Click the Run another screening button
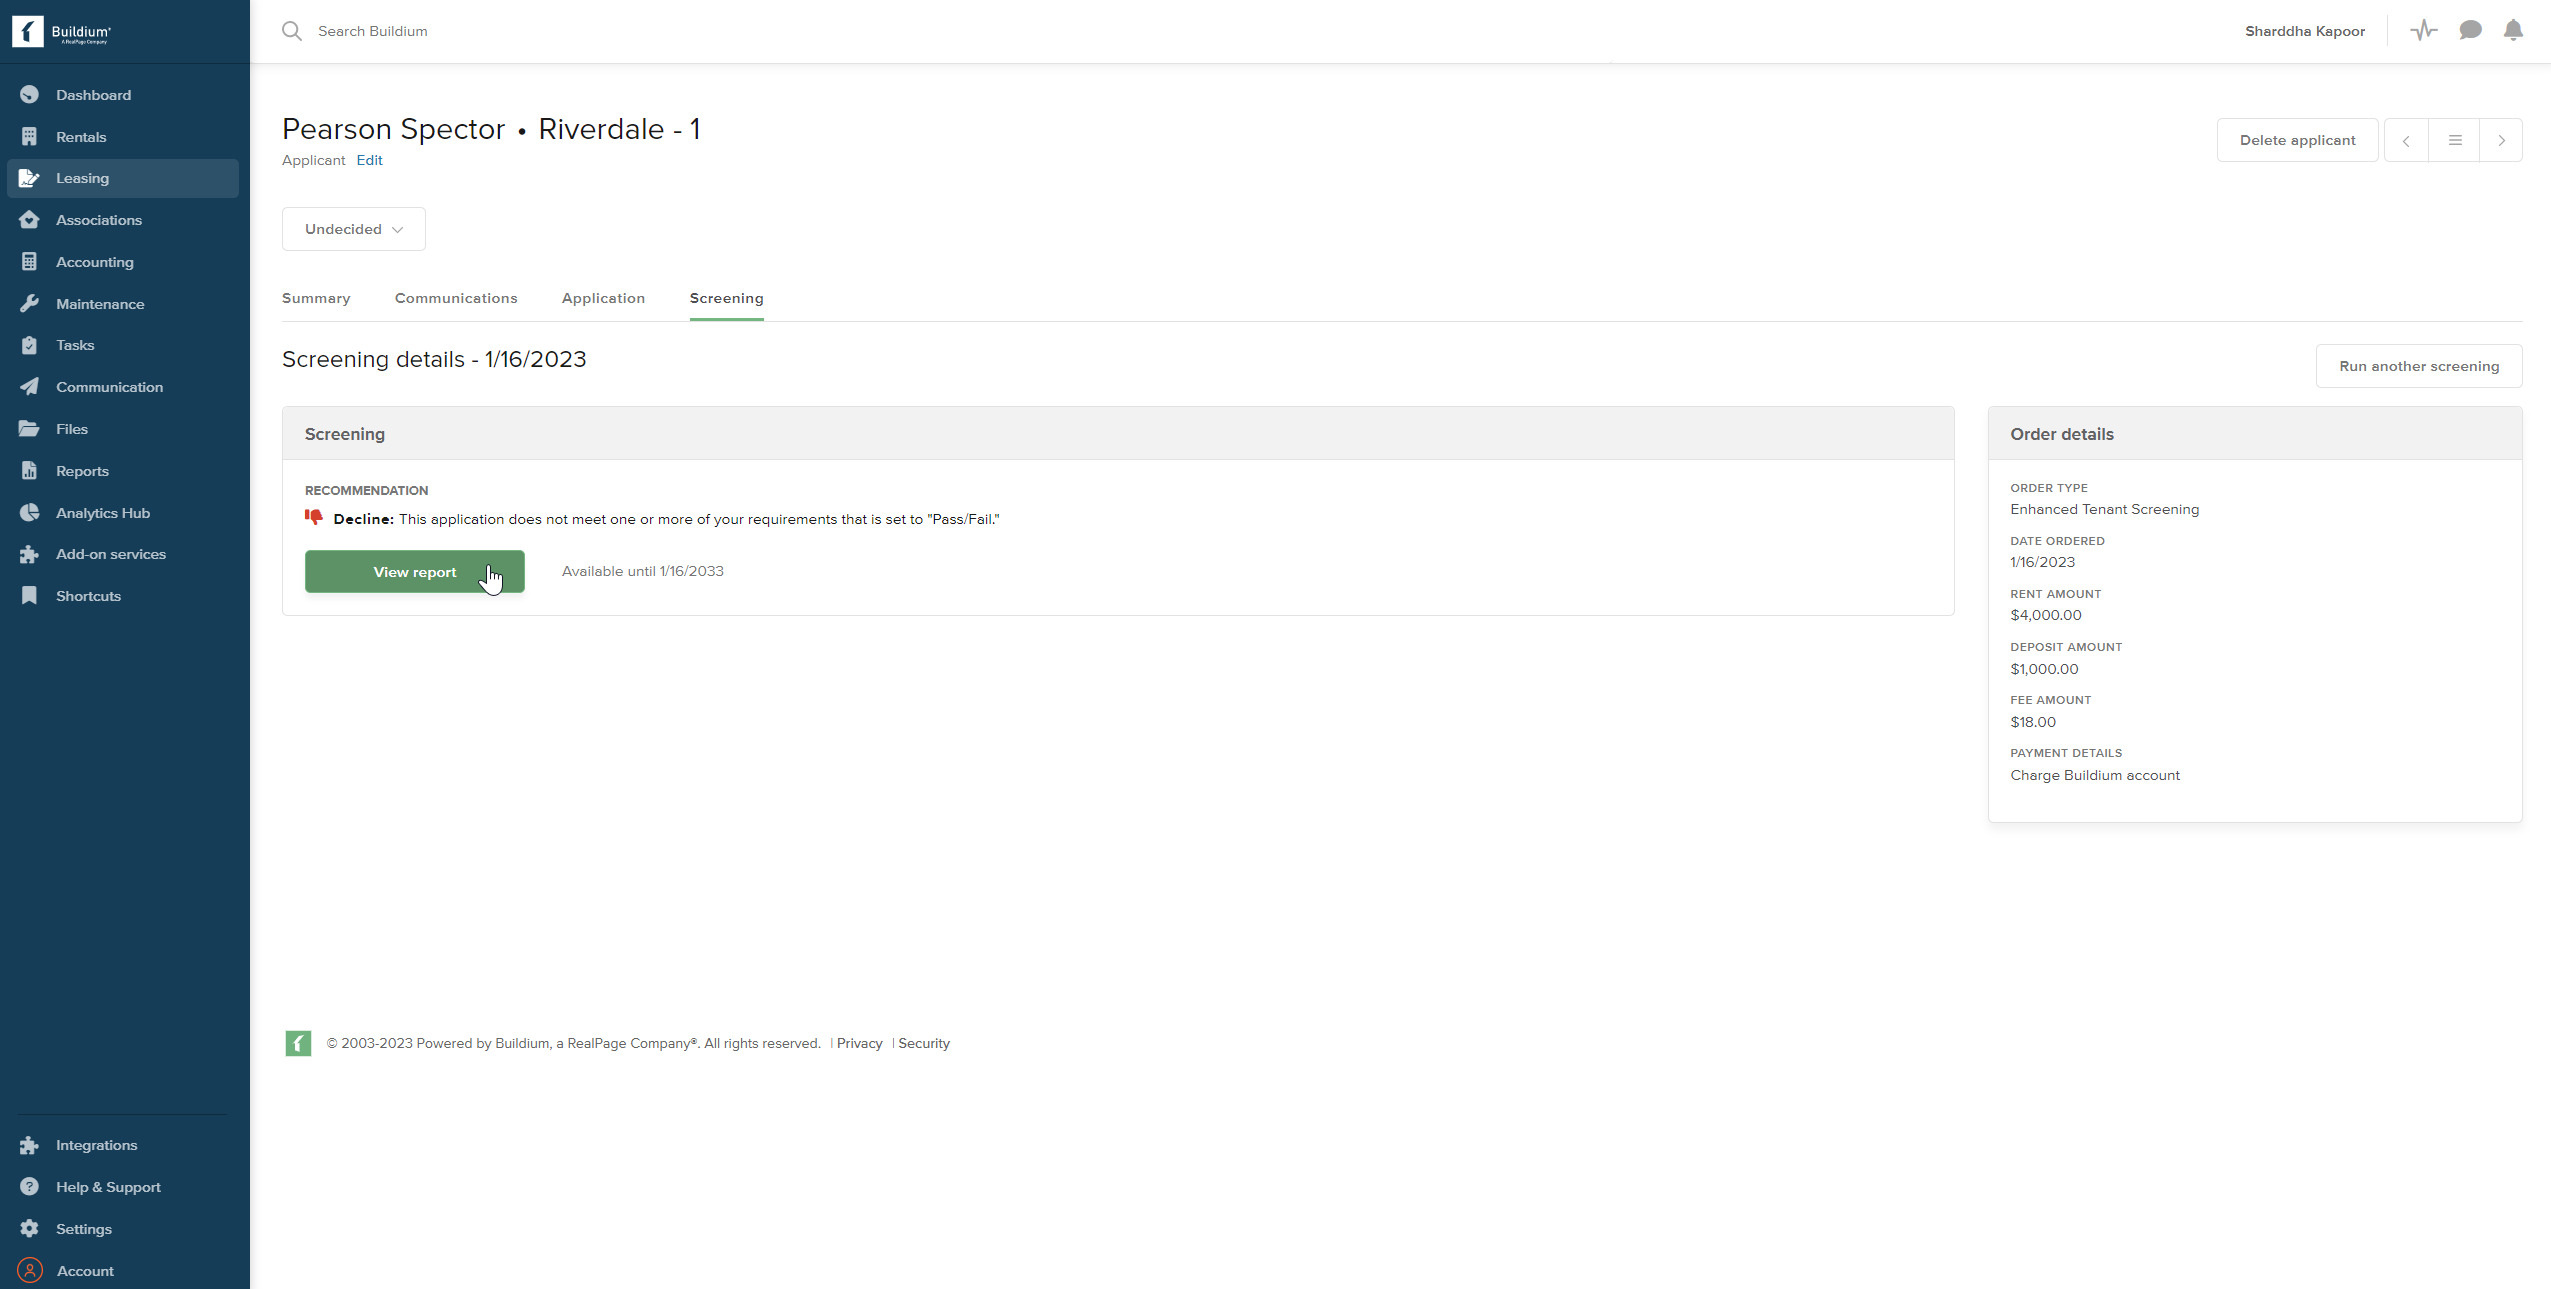 click(2419, 366)
